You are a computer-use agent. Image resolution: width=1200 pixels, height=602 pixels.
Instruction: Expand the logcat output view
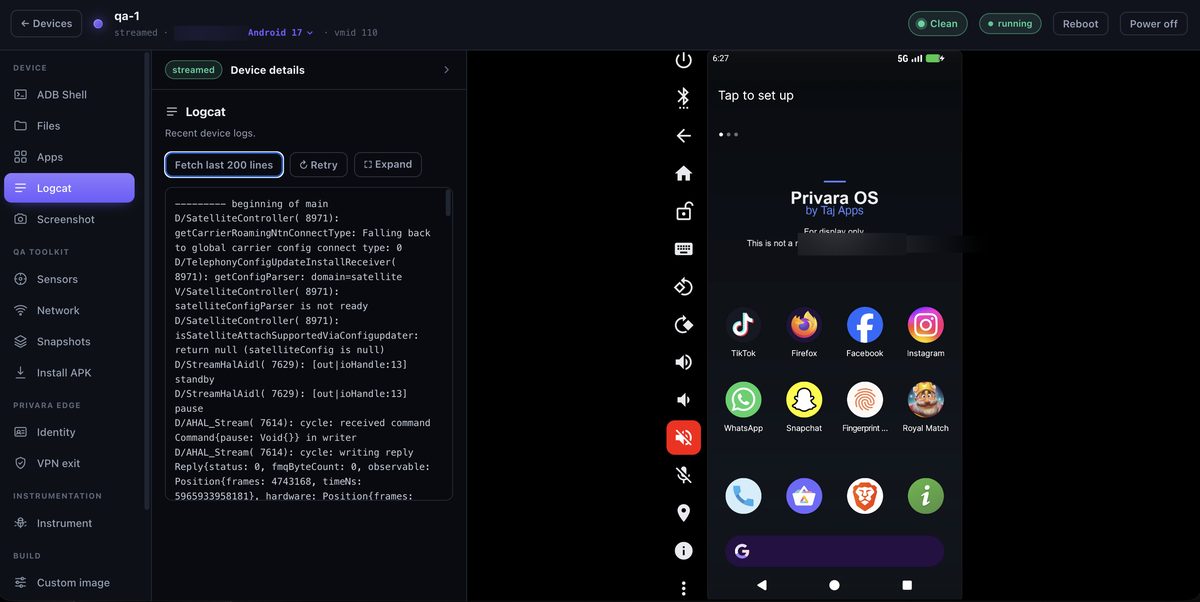click(388, 165)
